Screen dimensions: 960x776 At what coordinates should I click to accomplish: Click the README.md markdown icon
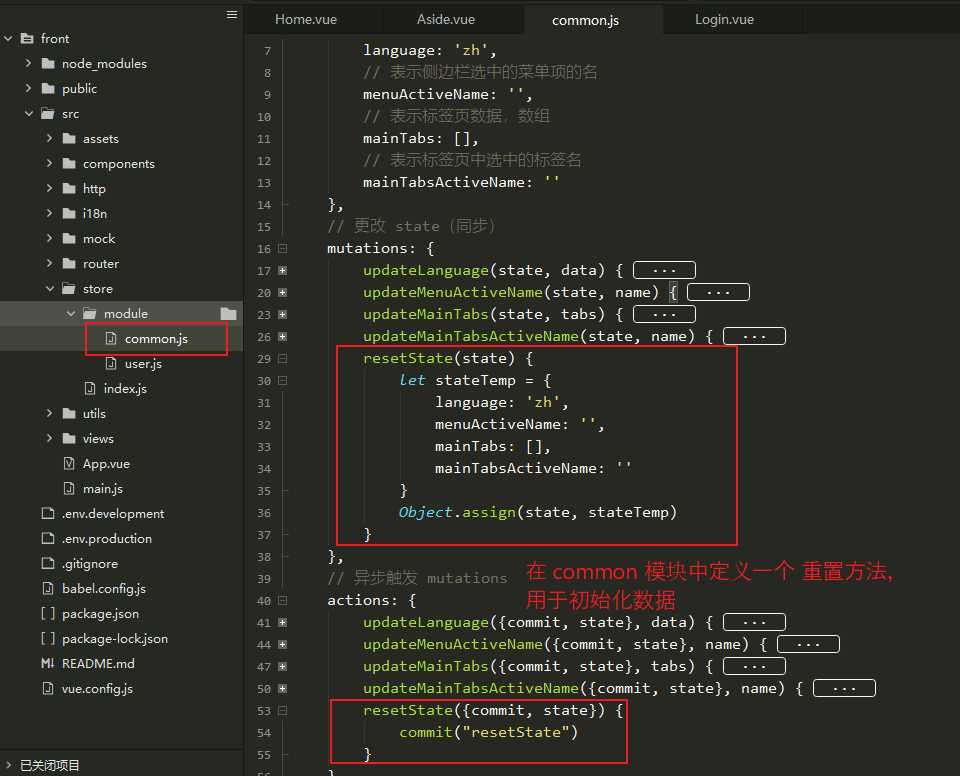pos(48,663)
